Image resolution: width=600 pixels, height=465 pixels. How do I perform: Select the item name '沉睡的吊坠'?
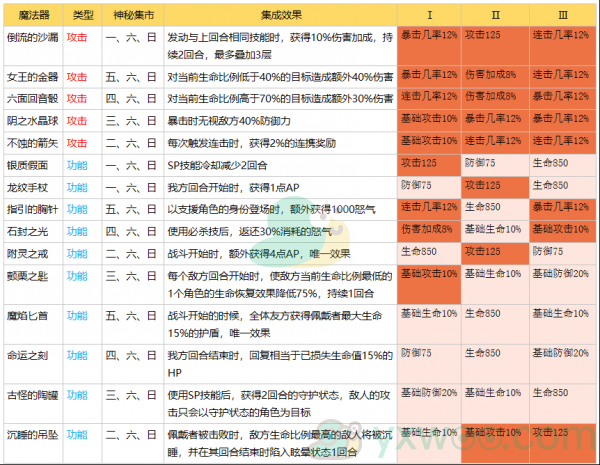click(x=33, y=435)
